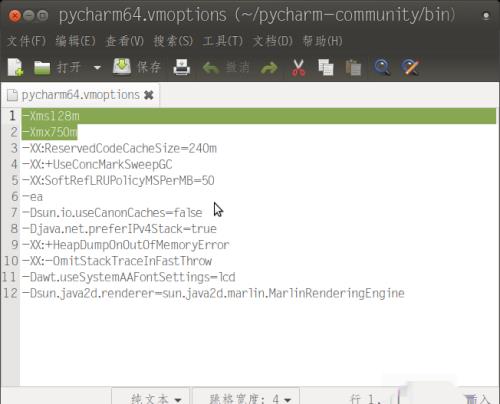The image size is (500, 404).
Task: Open the 搜索(S) menu
Action: 173,41
